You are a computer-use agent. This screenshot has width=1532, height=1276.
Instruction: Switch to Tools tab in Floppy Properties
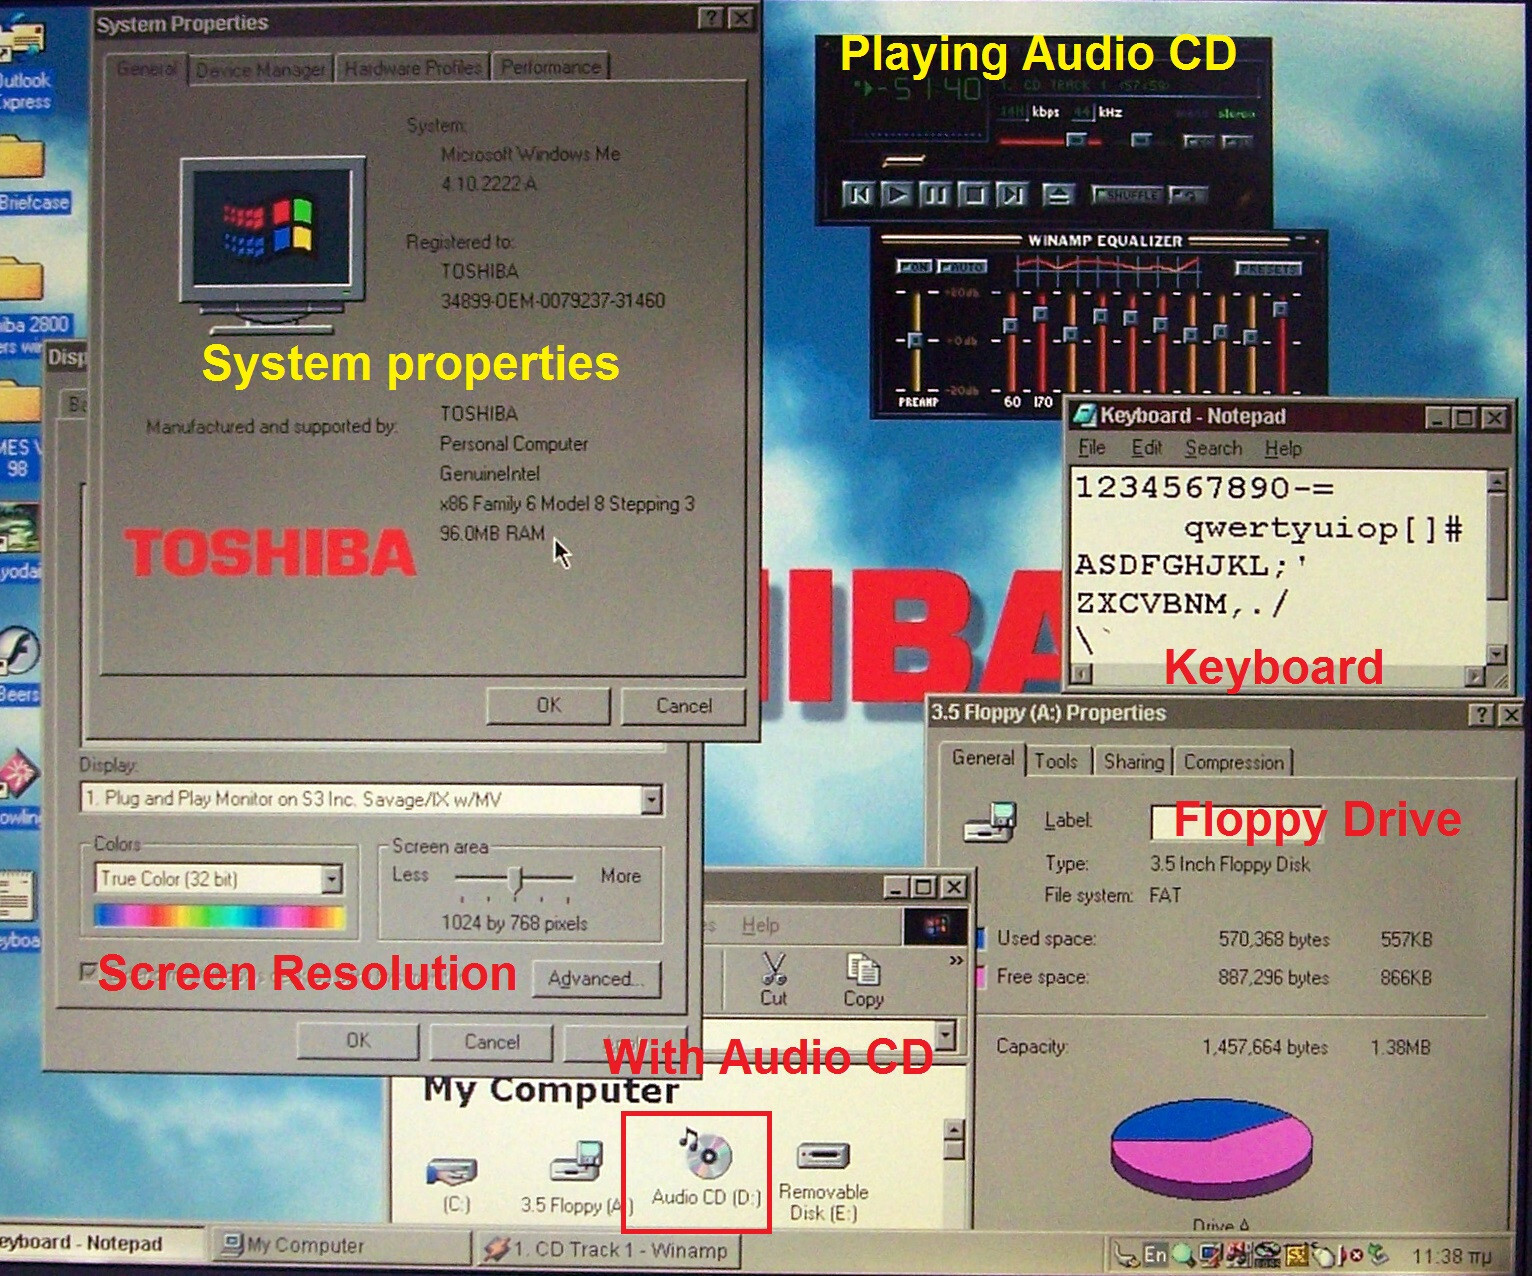[1056, 761]
